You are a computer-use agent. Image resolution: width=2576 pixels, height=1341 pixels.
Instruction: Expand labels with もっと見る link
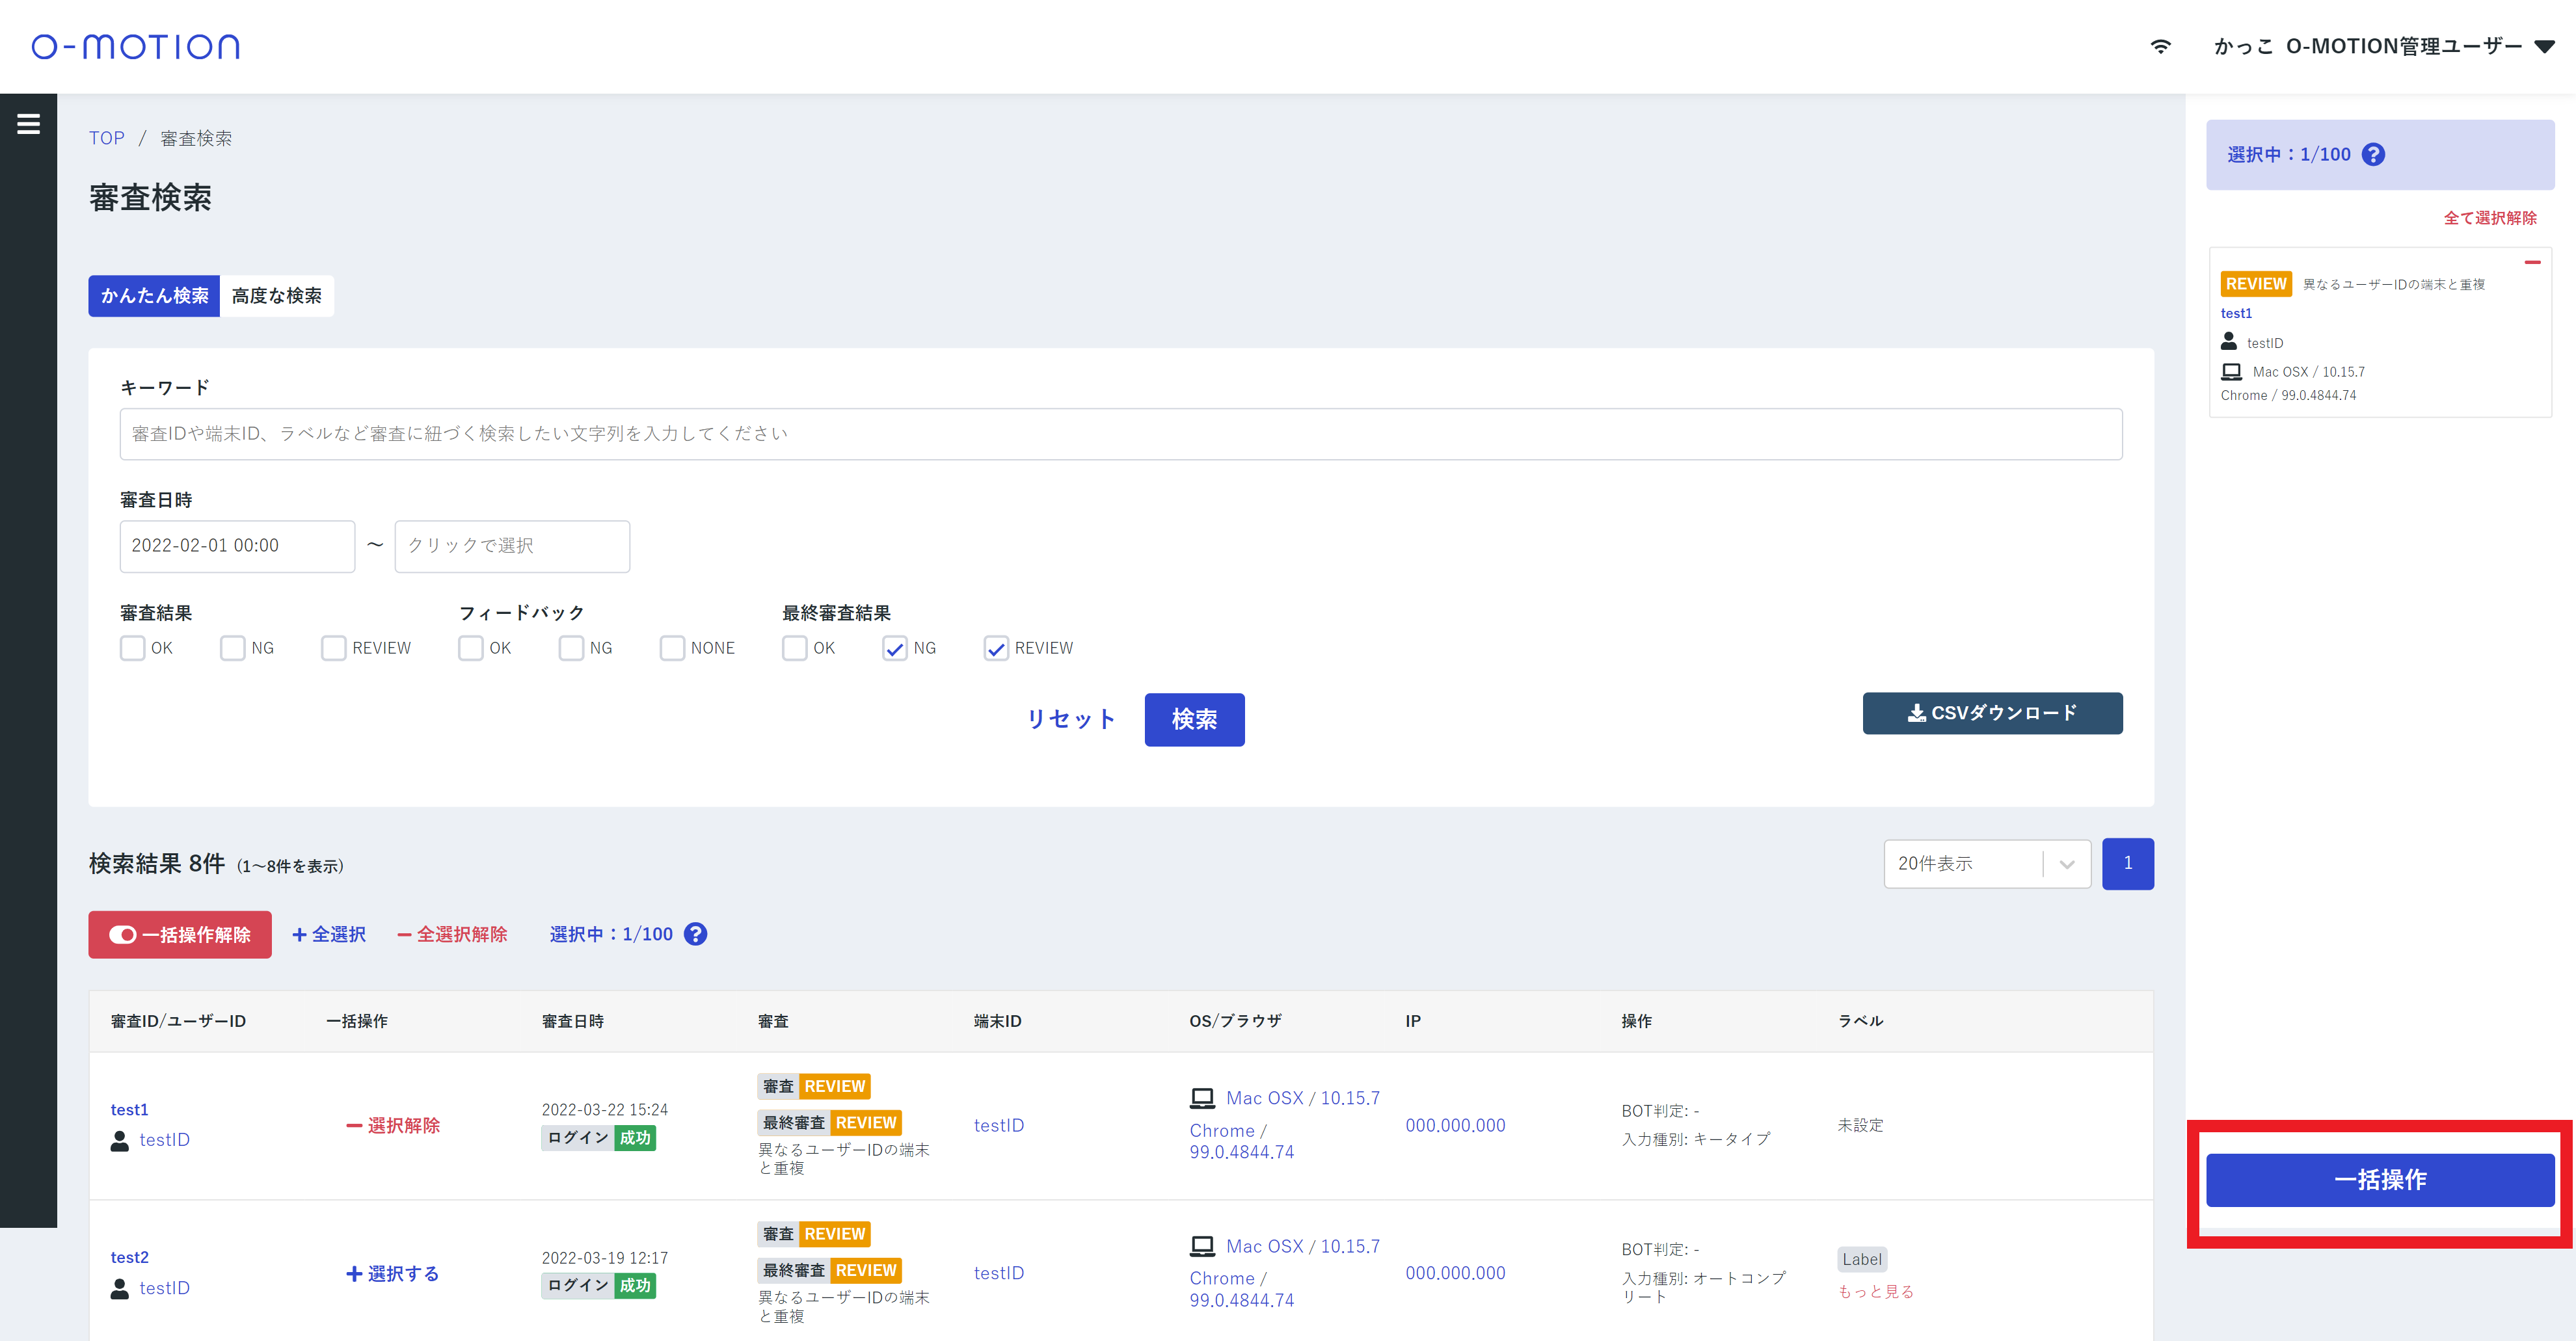(1875, 1292)
